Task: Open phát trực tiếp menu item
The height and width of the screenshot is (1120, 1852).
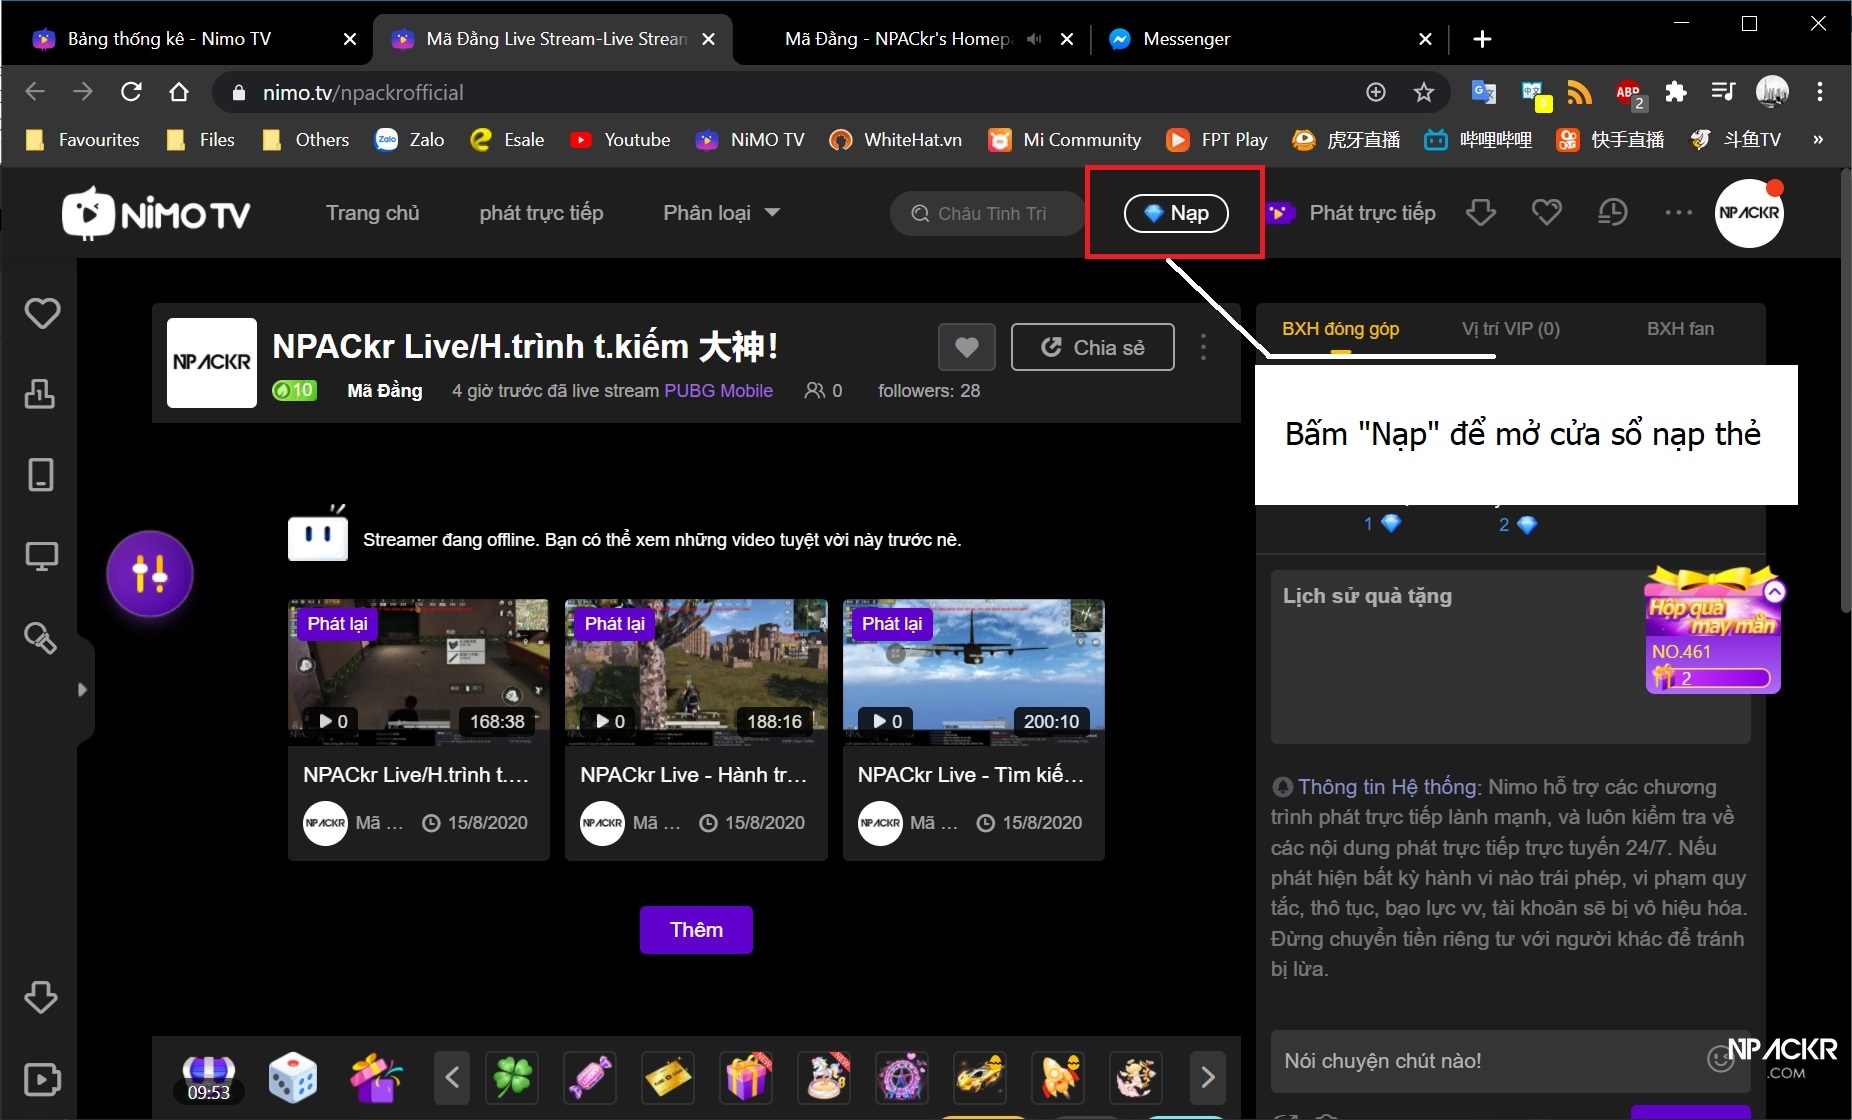Action: 541,213
